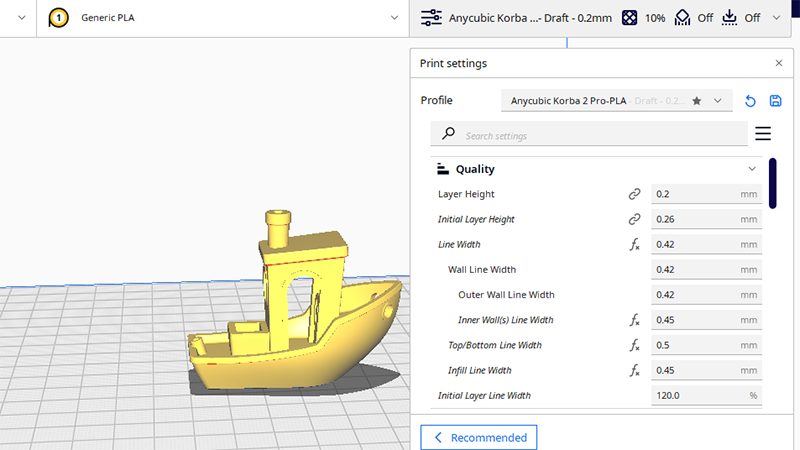Collapse the print settings summary bar chevron

coord(777,18)
